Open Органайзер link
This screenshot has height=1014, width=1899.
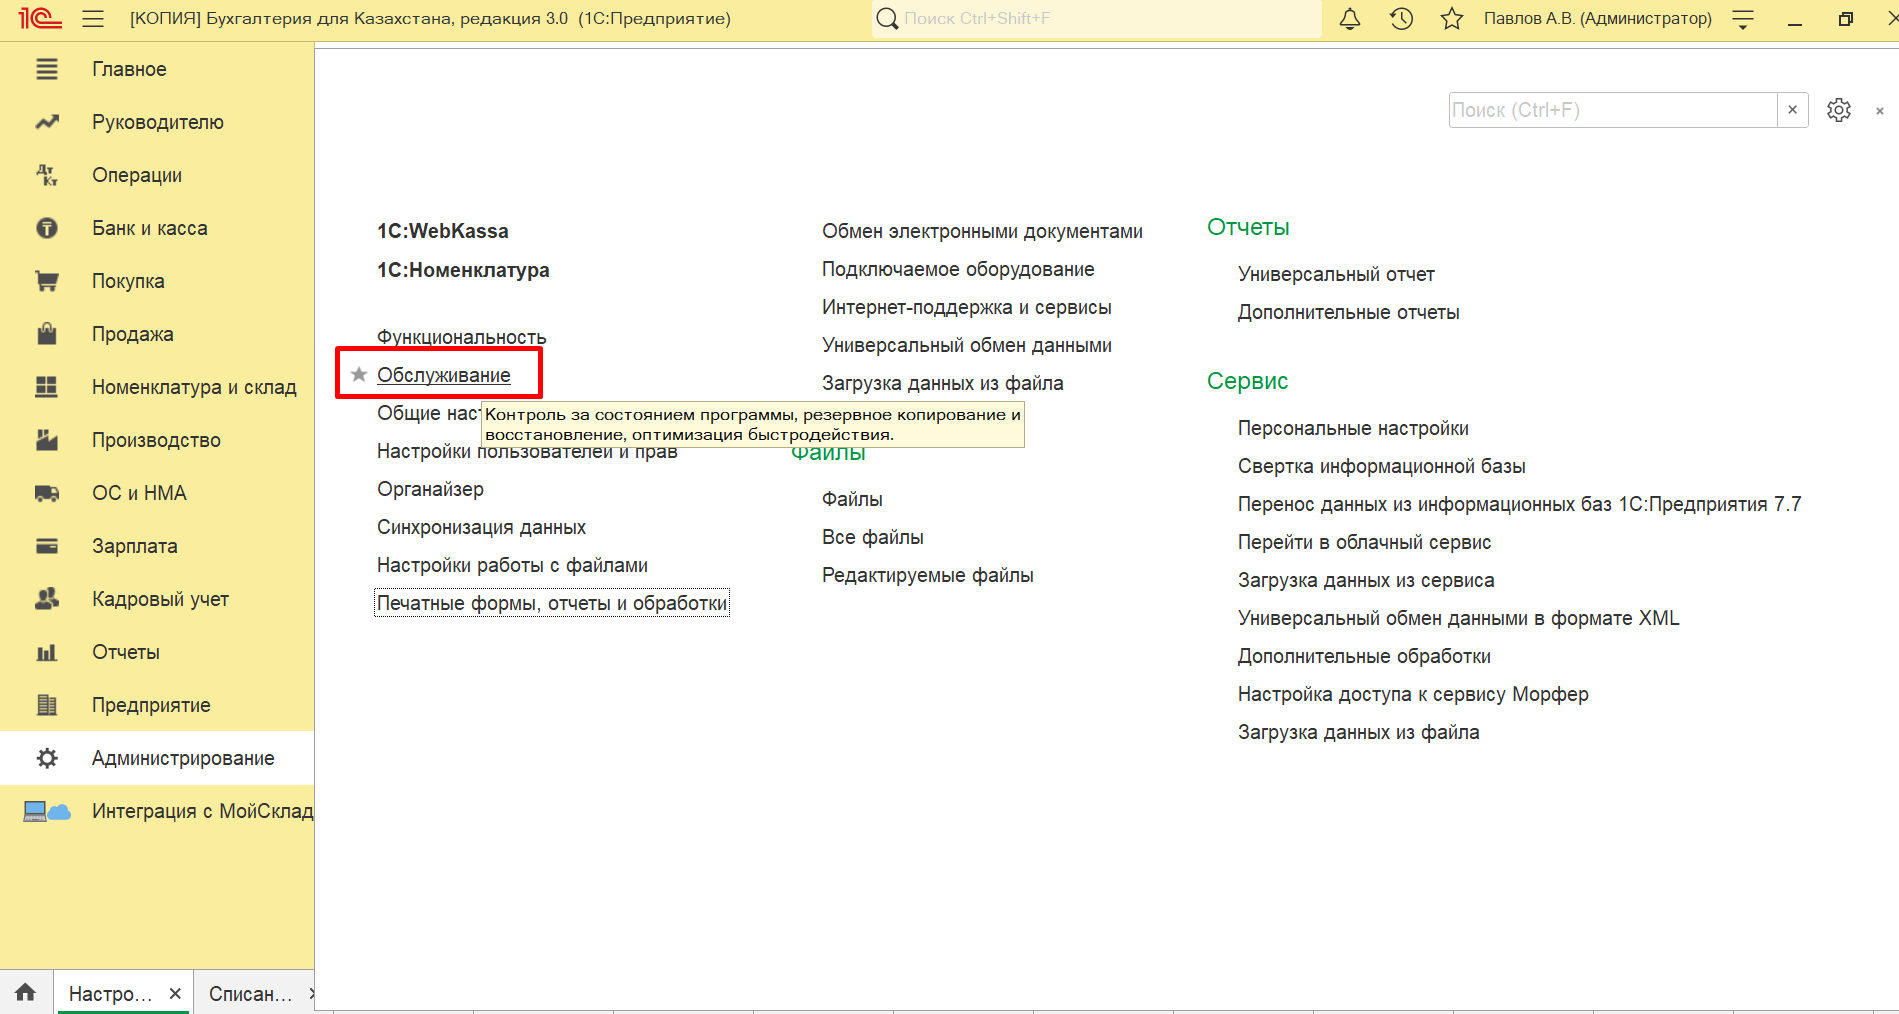click(430, 489)
